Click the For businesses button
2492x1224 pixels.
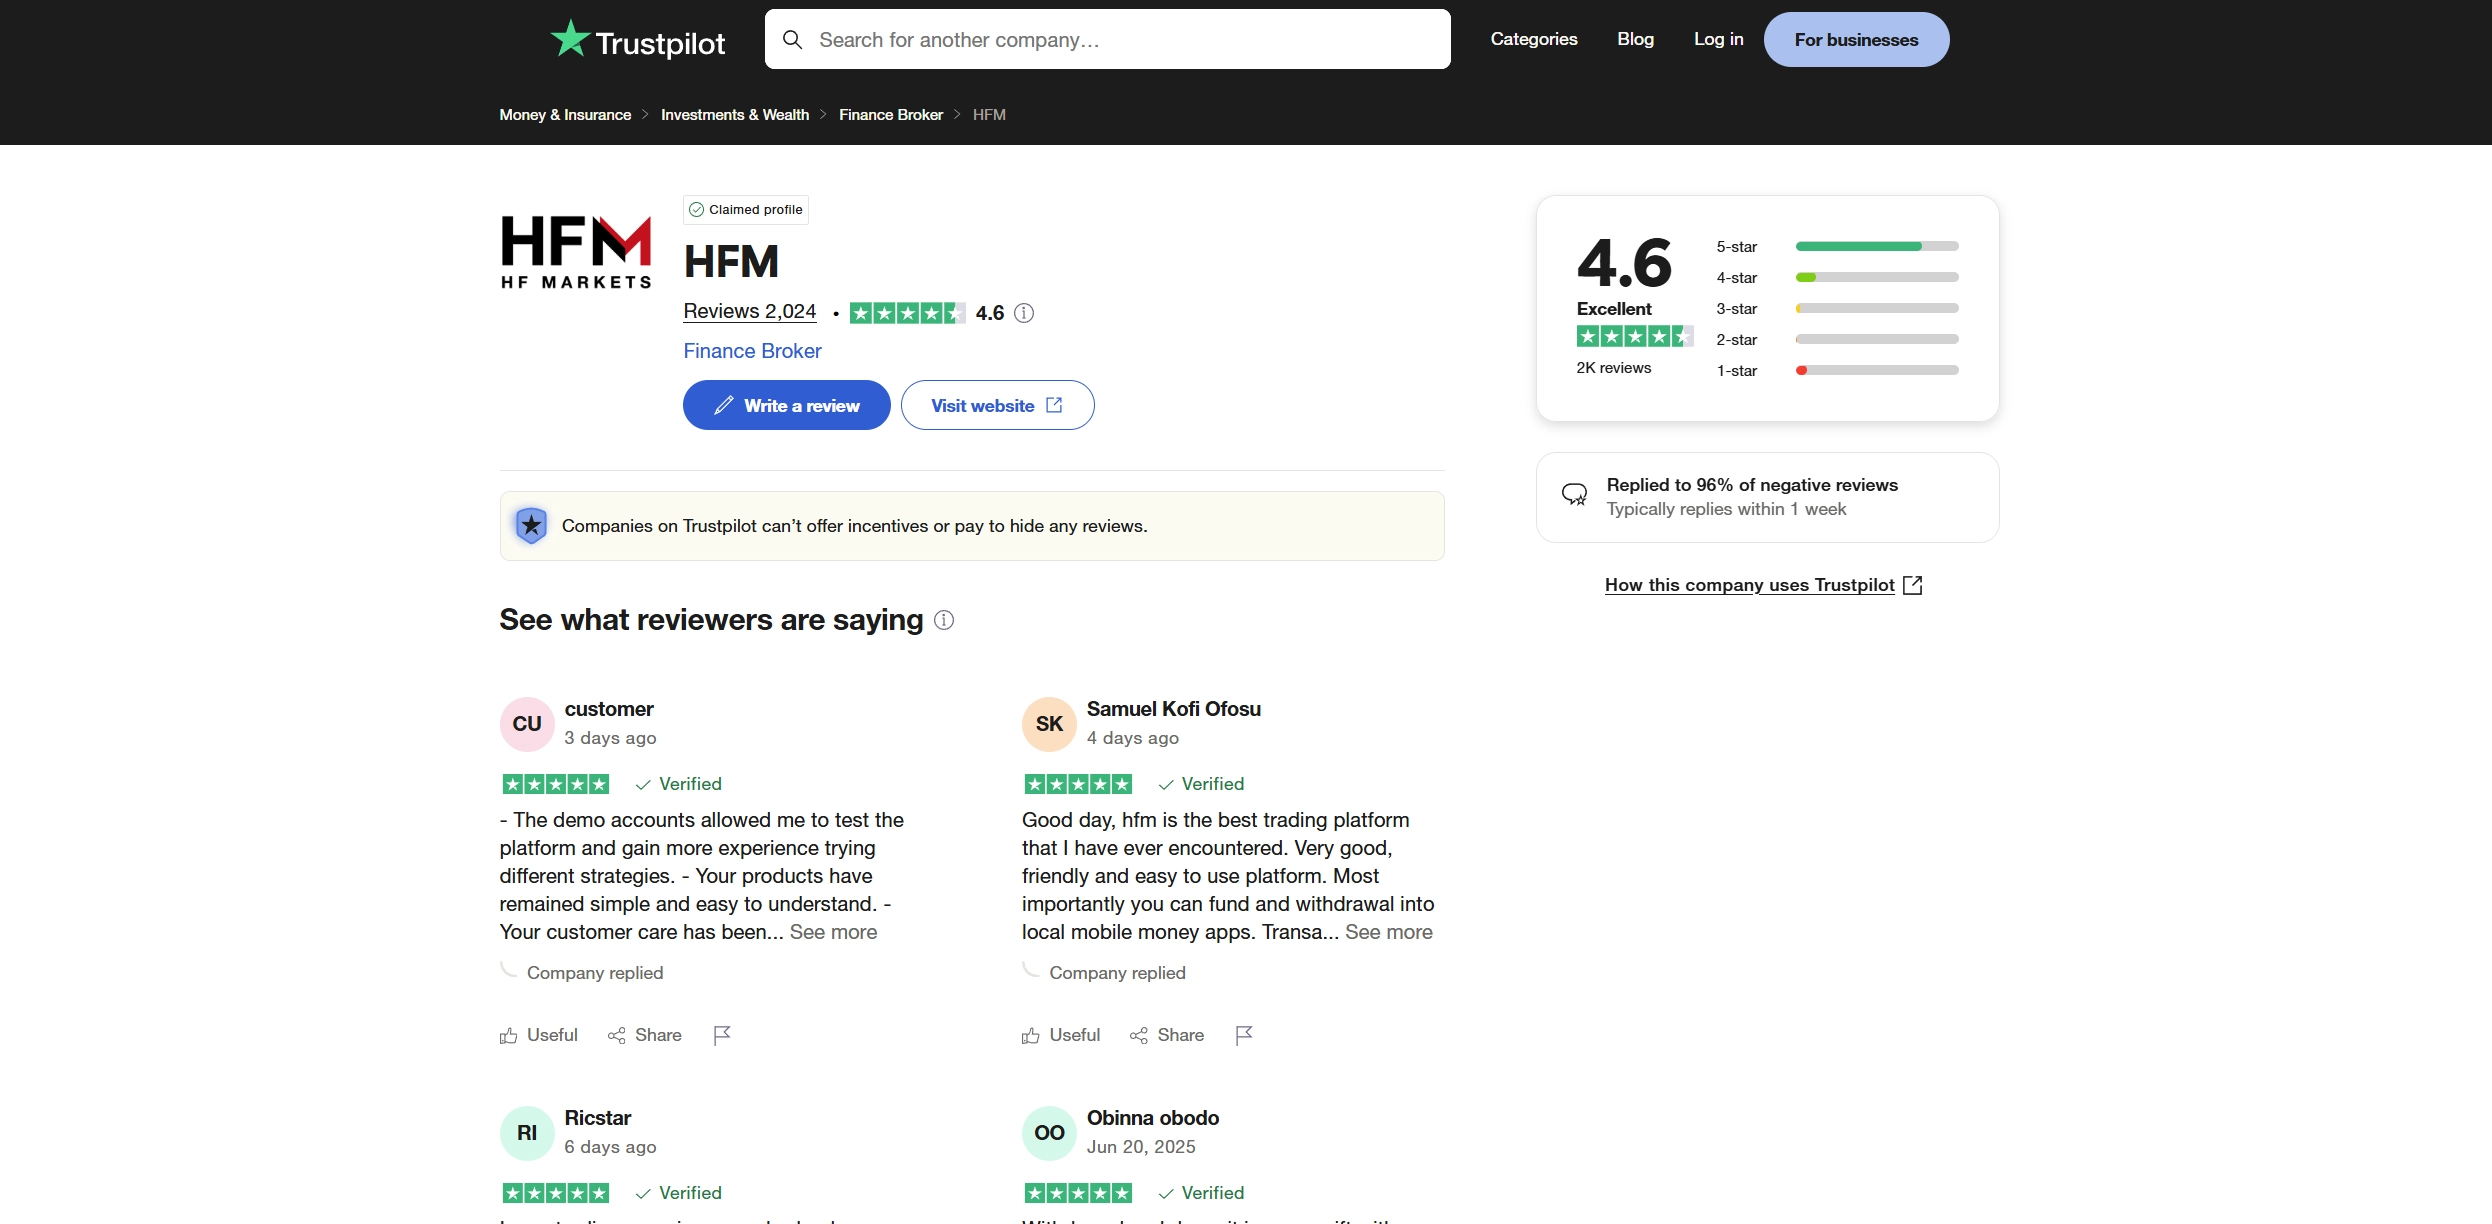click(1856, 40)
